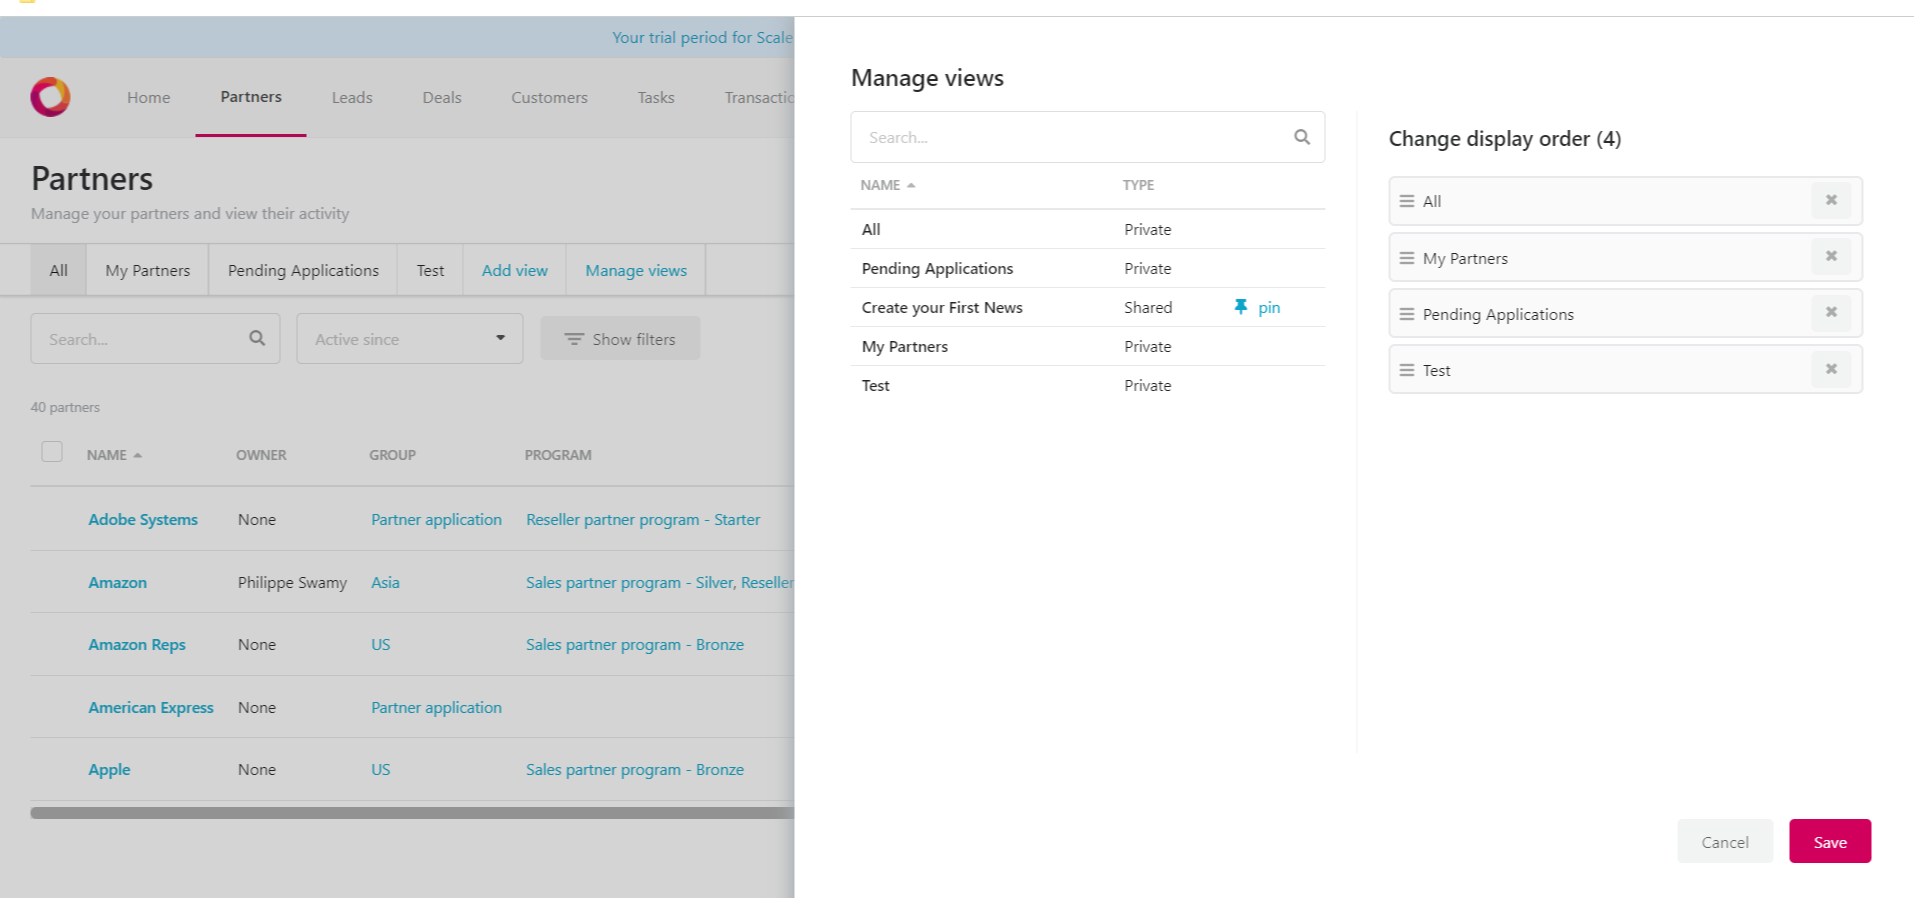Image resolution: width=1914 pixels, height=898 pixels.
Task: Click the OWNER column header
Action: [x=261, y=455]
